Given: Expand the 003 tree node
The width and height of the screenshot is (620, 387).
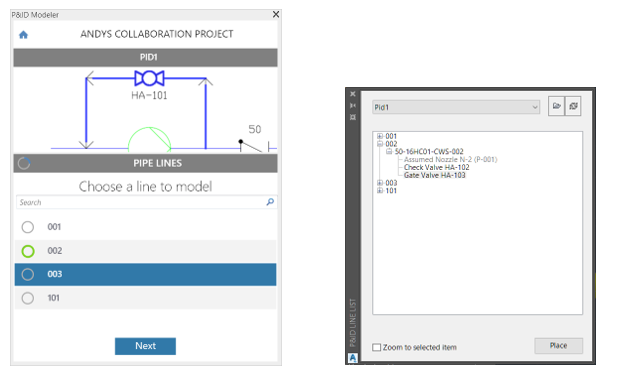Looking at the screenshot, I should (x=380, y=183).
